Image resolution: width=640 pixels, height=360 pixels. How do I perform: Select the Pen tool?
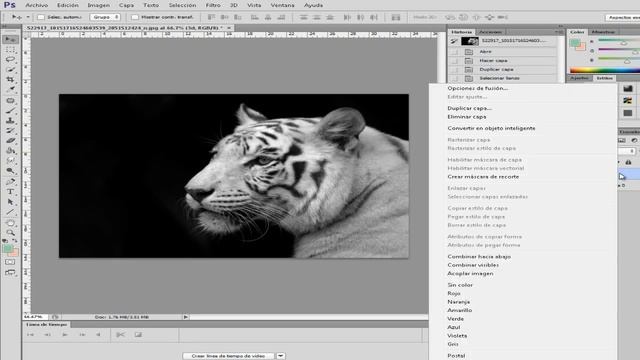click(10, 182)
